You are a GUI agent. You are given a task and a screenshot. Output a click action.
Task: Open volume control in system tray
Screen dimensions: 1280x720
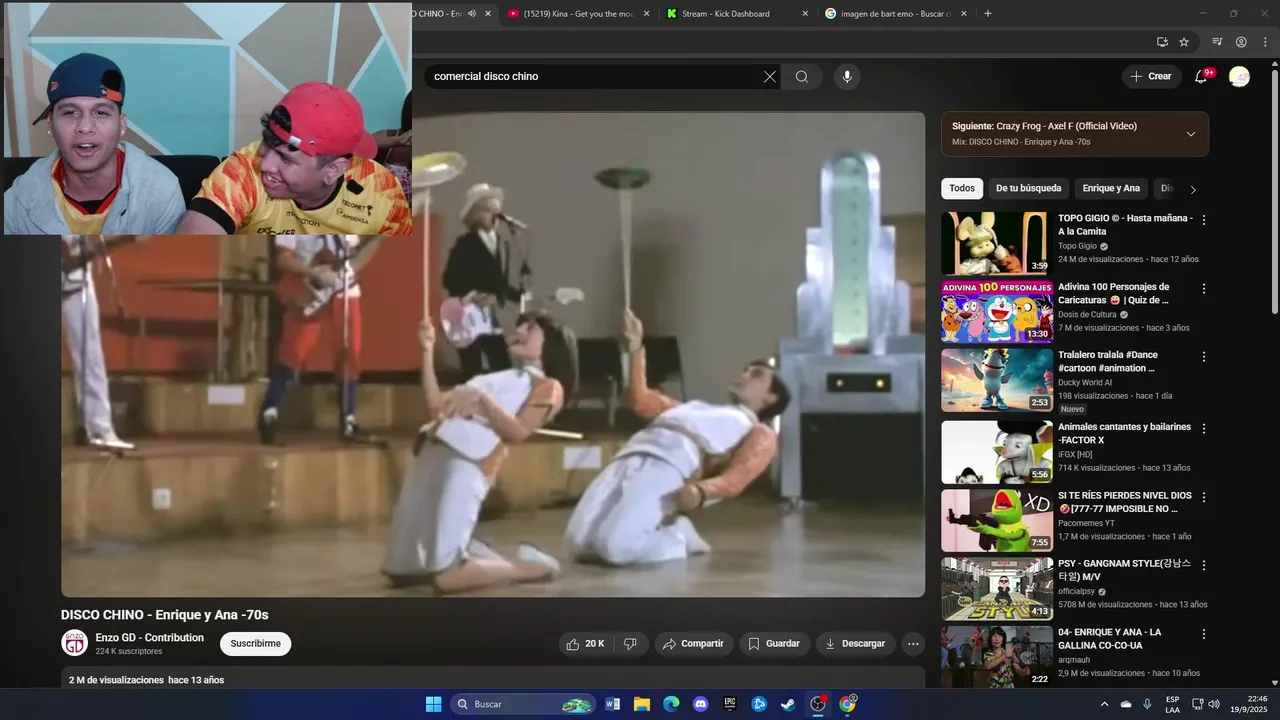[x=1214, y=704]
